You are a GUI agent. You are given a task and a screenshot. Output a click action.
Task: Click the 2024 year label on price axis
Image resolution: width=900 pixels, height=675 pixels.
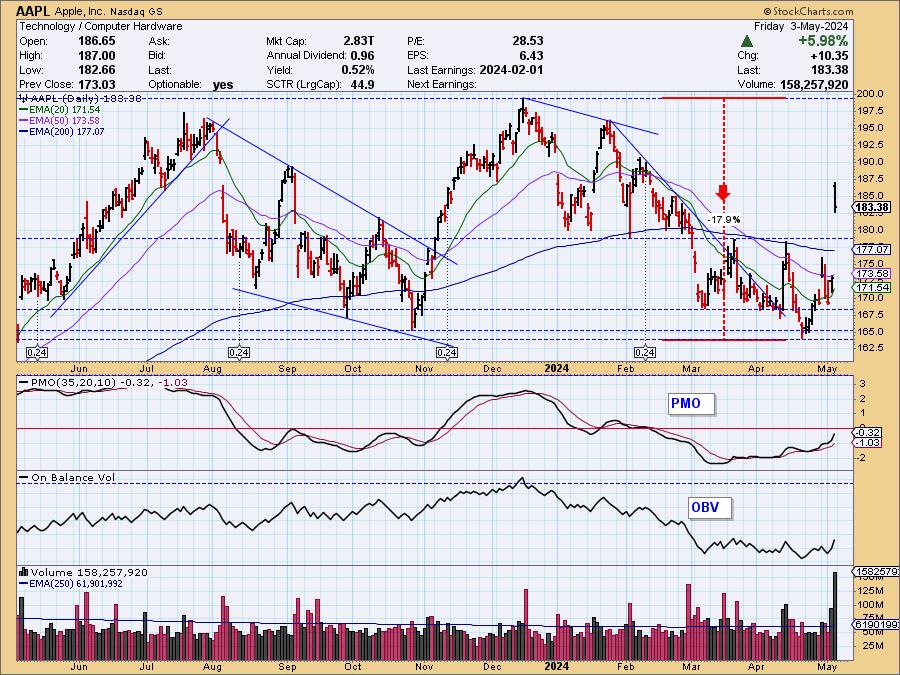pyautogui.click(x=556, y=368)
